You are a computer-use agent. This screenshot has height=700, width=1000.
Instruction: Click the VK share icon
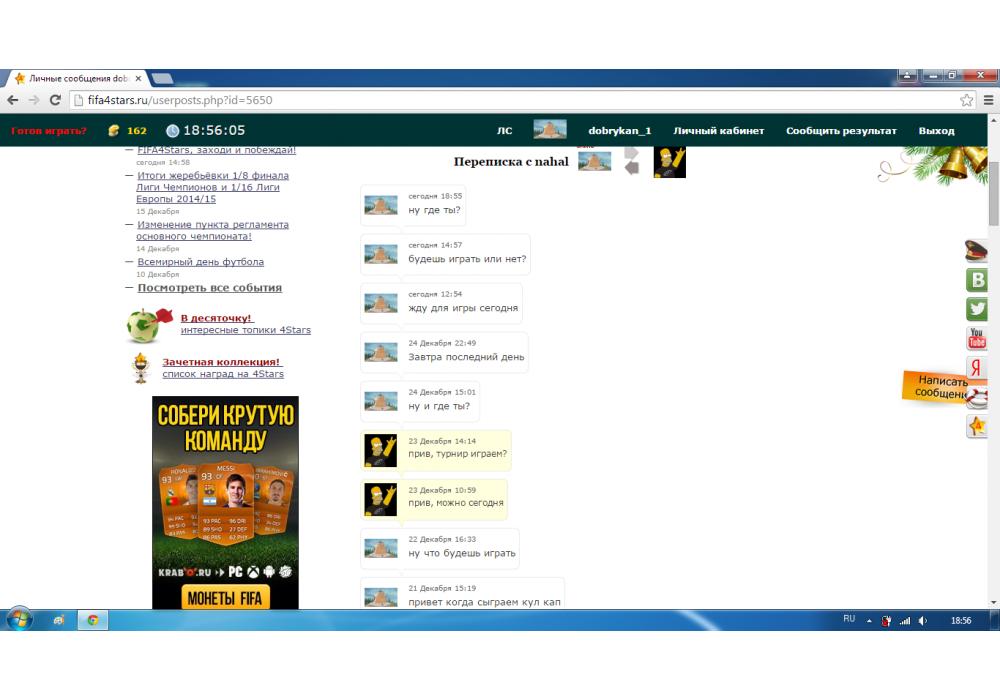pyautogui.click(x=977, y=280)
